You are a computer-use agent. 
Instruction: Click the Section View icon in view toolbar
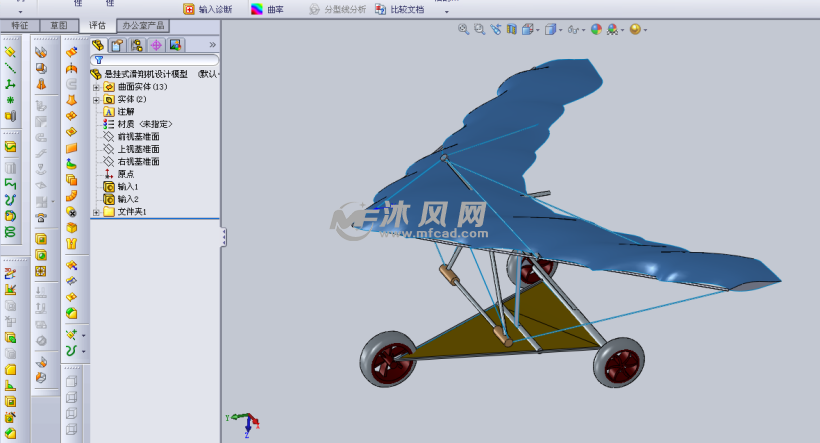[x=512, y=30]
